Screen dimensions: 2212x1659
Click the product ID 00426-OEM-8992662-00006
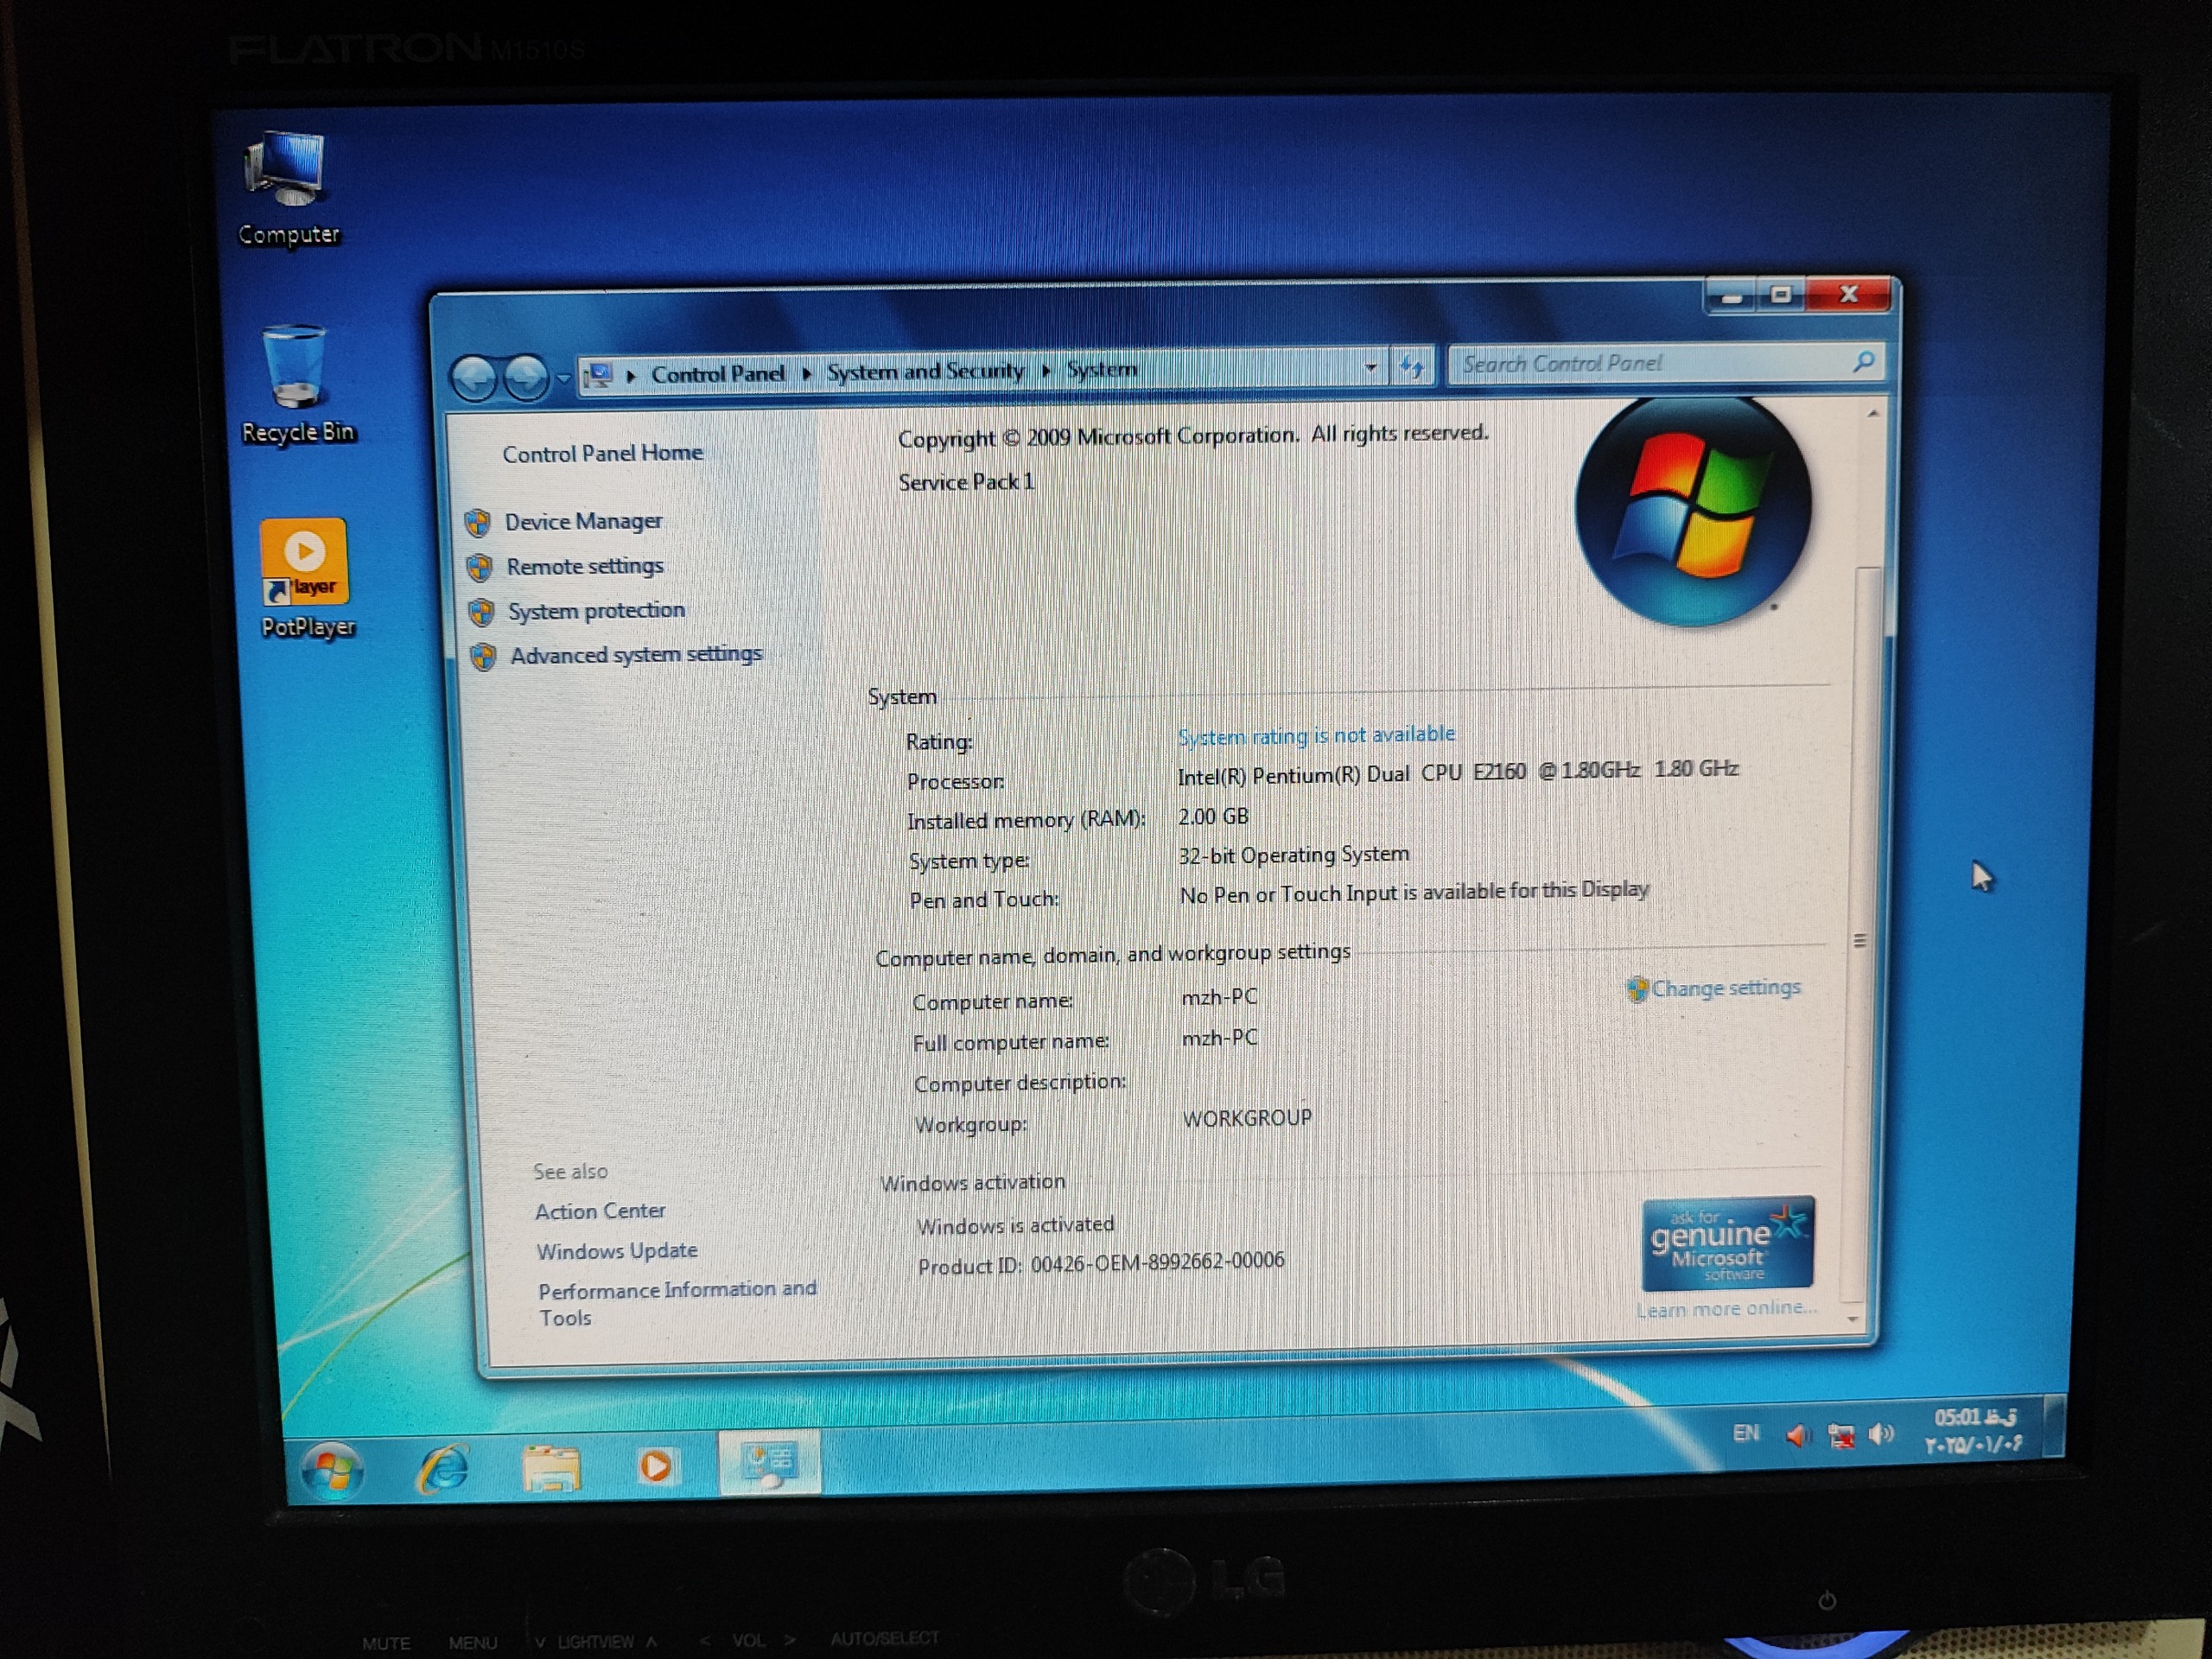point(1157,1262)
